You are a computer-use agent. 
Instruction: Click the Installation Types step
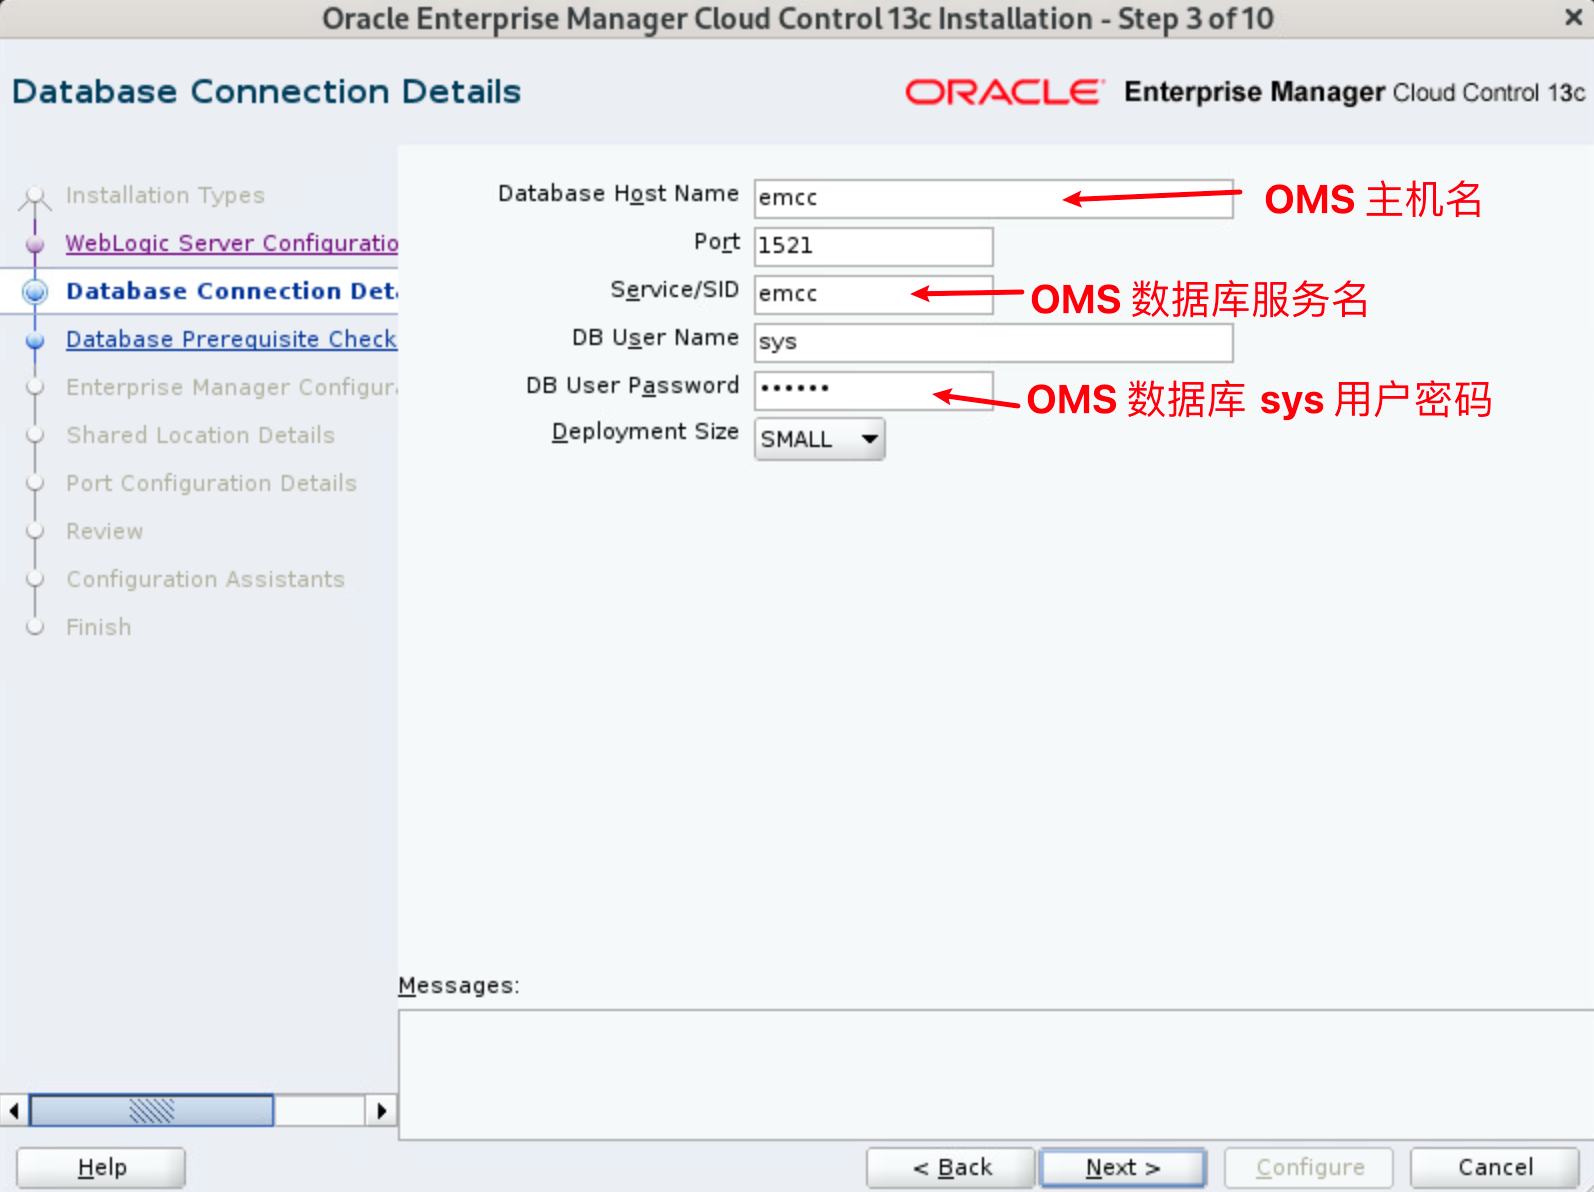165,195
